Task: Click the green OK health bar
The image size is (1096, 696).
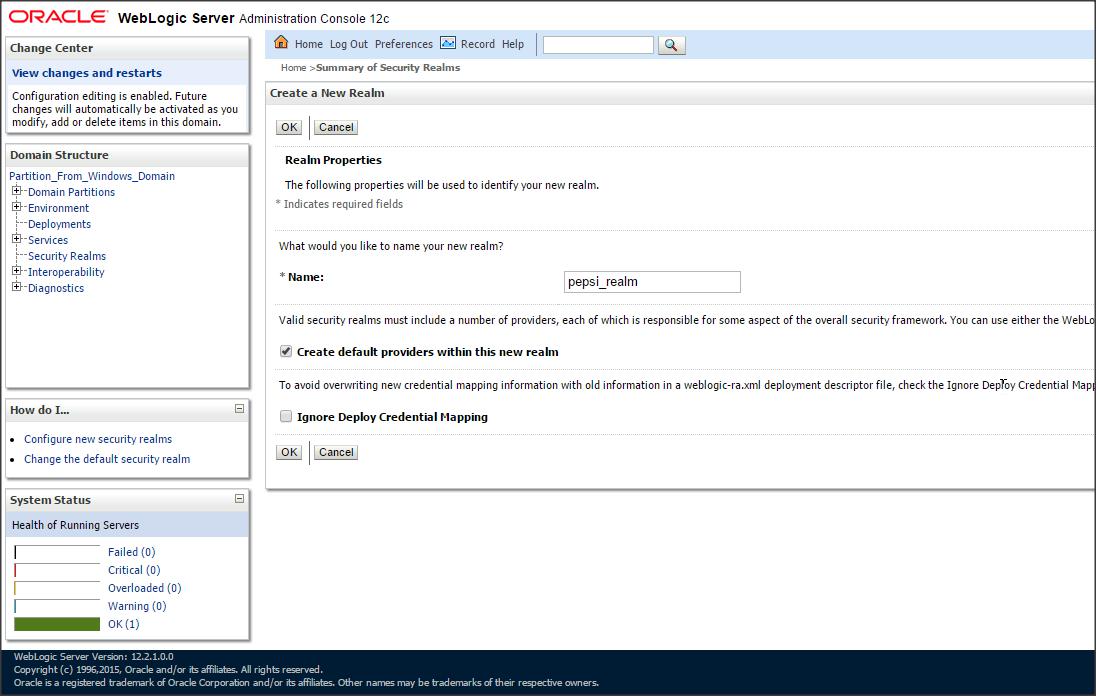Action: (x=57, y=624)
